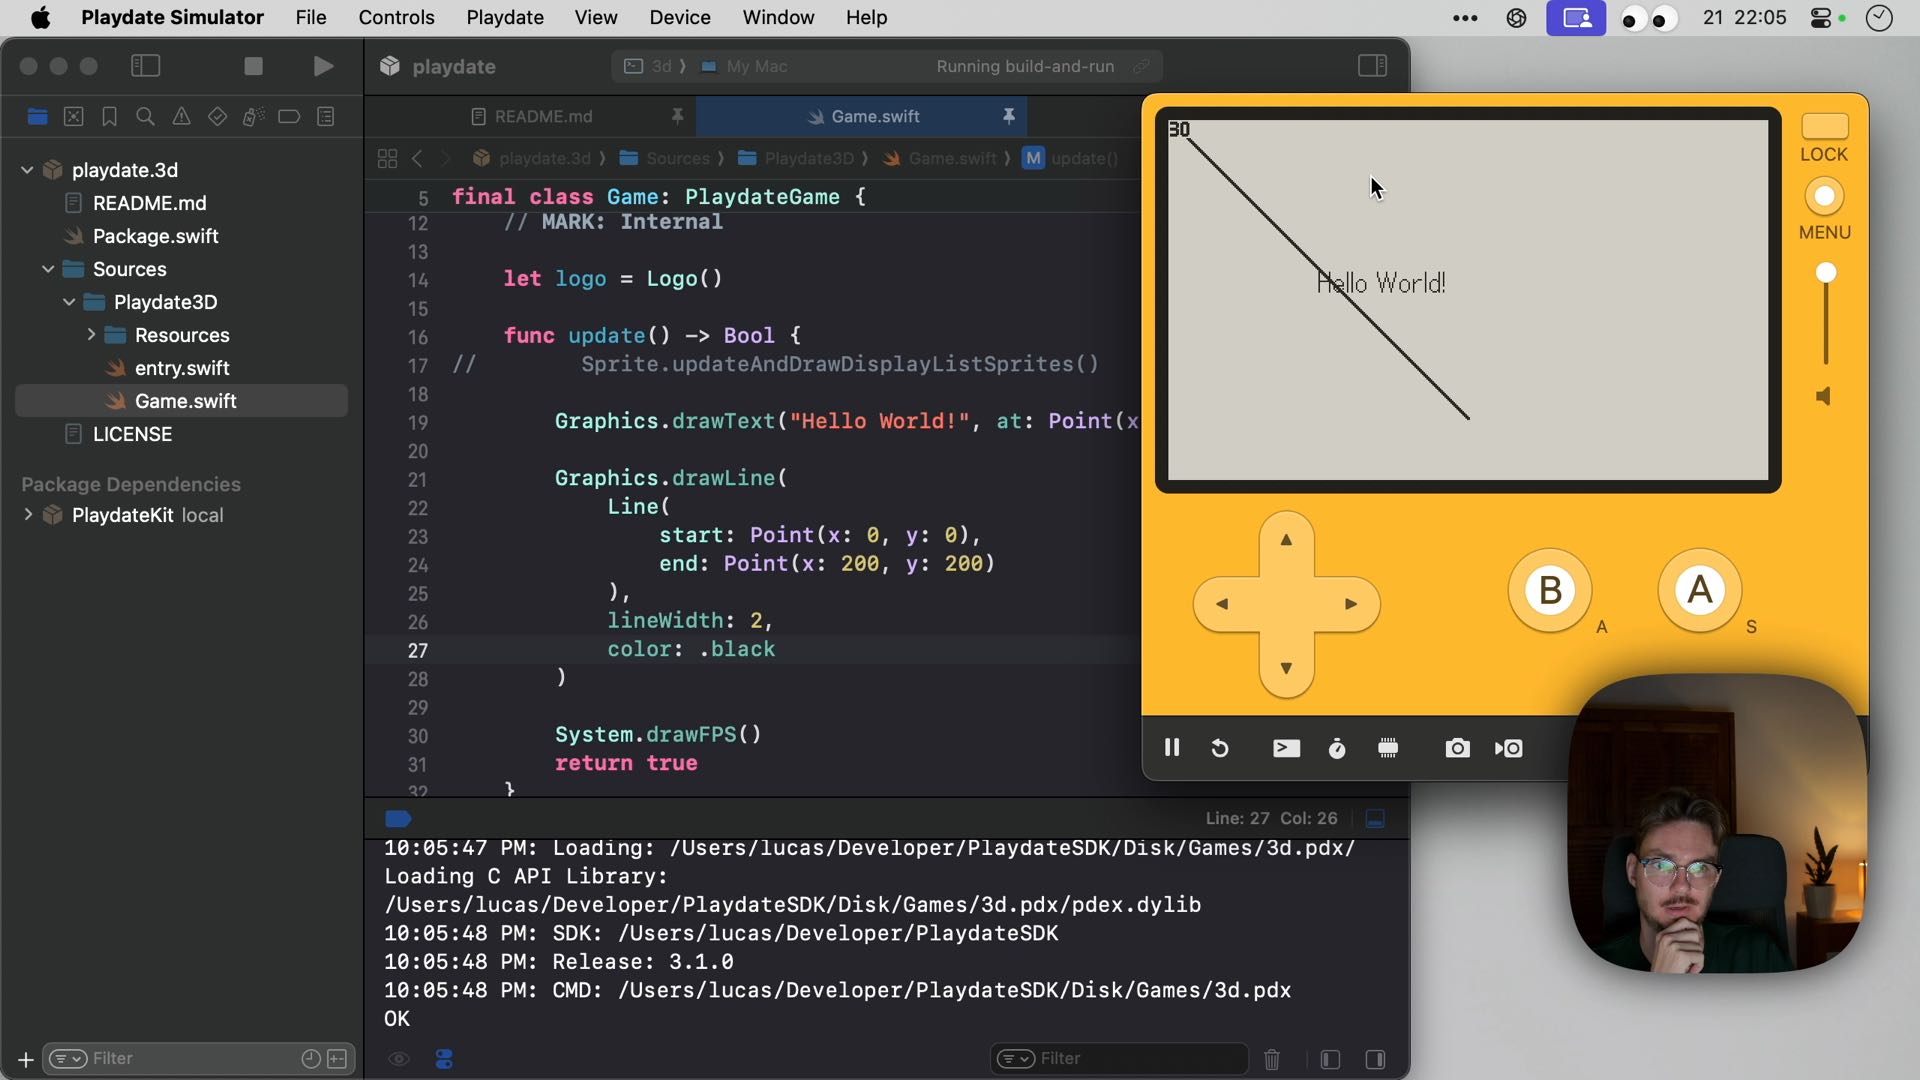This screenshot has width=1920, height=1080.
Task: Select entry.swift in file navigator
Action: (x=182, y=368)
